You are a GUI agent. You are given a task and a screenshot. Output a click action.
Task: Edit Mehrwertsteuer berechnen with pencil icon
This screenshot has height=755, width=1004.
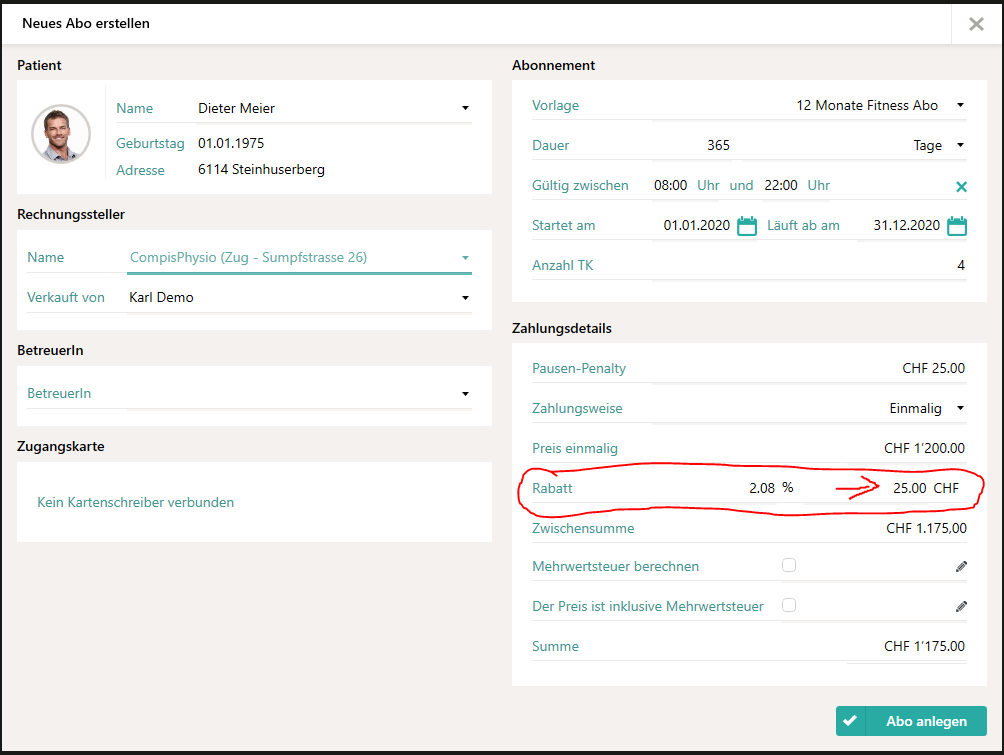tap(961, 566)
